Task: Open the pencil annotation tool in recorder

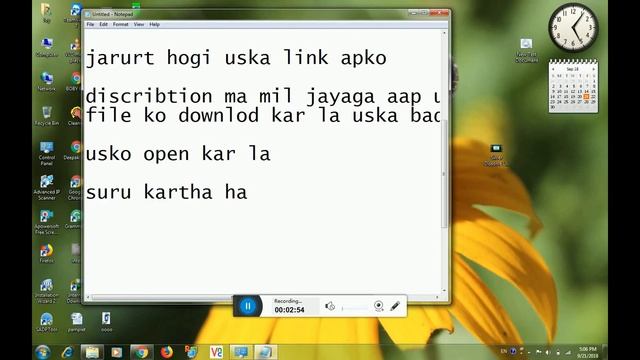Action: [395, 306]
